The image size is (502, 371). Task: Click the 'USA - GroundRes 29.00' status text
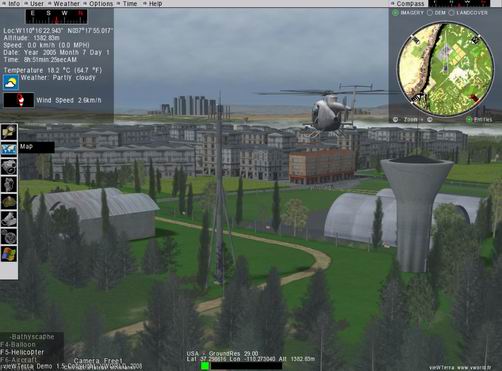tap(222, 353)
